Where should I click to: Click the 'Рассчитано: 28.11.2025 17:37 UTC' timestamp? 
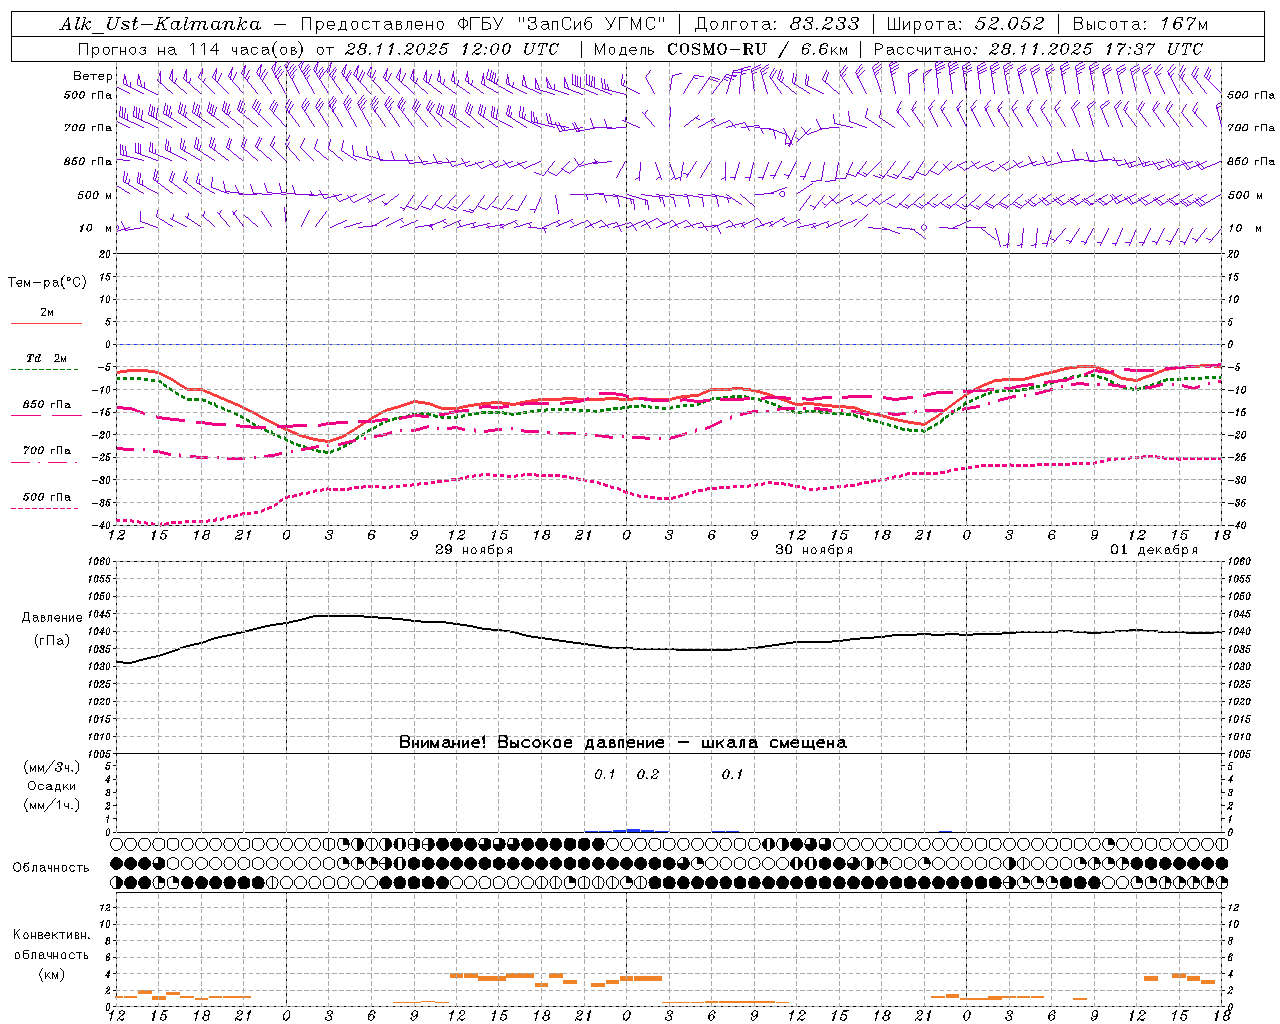point(1038,49)
